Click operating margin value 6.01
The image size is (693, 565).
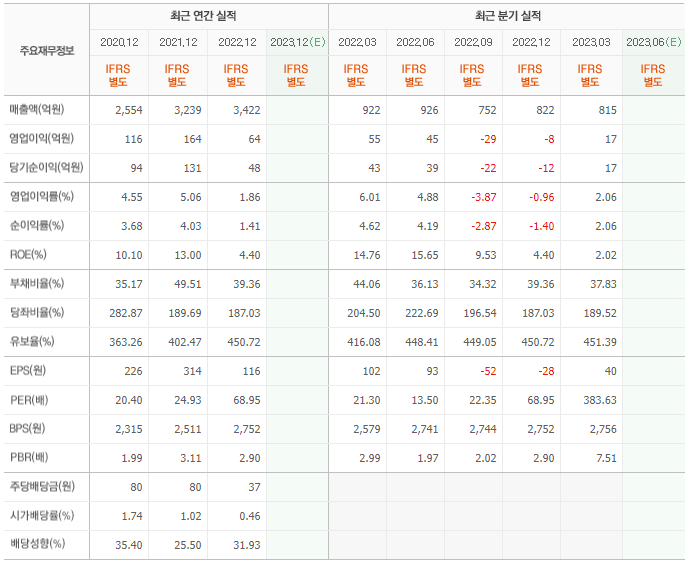click(x=370, y=197)
